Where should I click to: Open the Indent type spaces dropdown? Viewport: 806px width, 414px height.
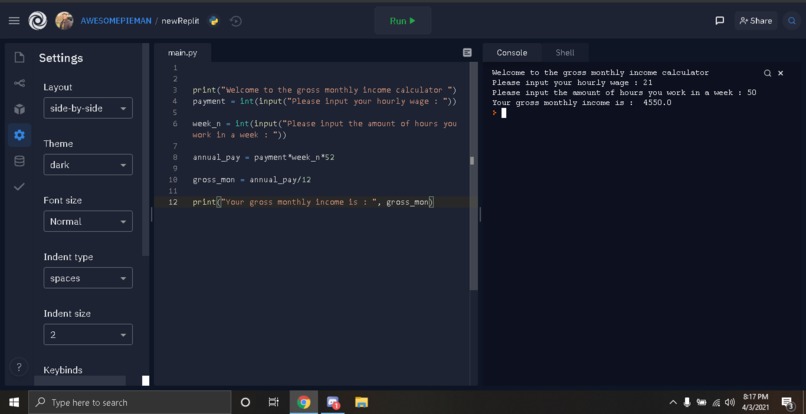[88, 278]
